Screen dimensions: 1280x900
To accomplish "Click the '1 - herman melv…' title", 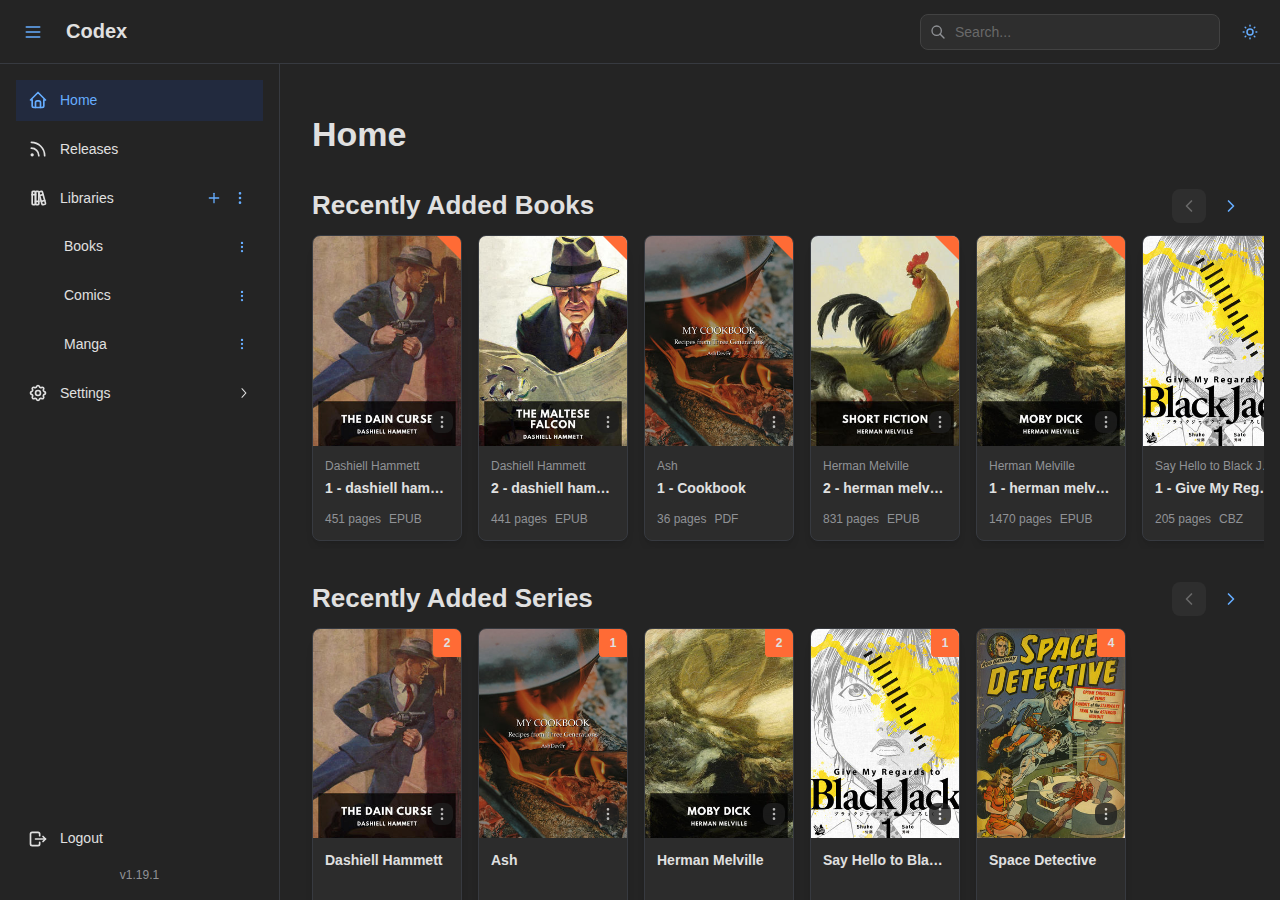I will click(x=1049, y=488).
